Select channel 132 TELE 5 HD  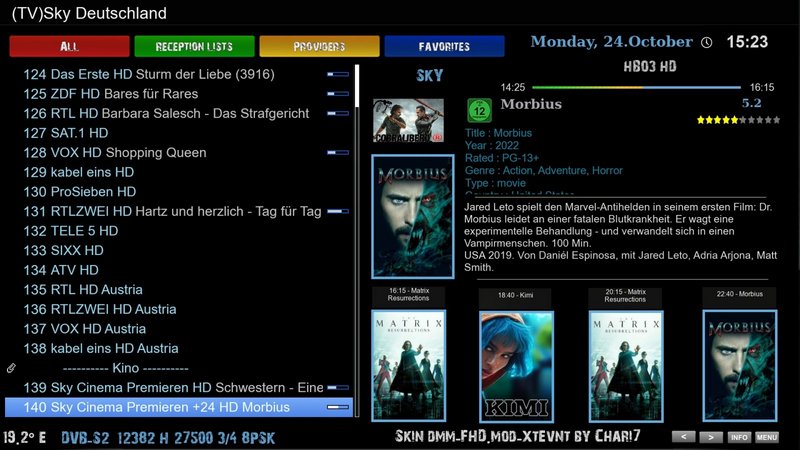point(179,231)
